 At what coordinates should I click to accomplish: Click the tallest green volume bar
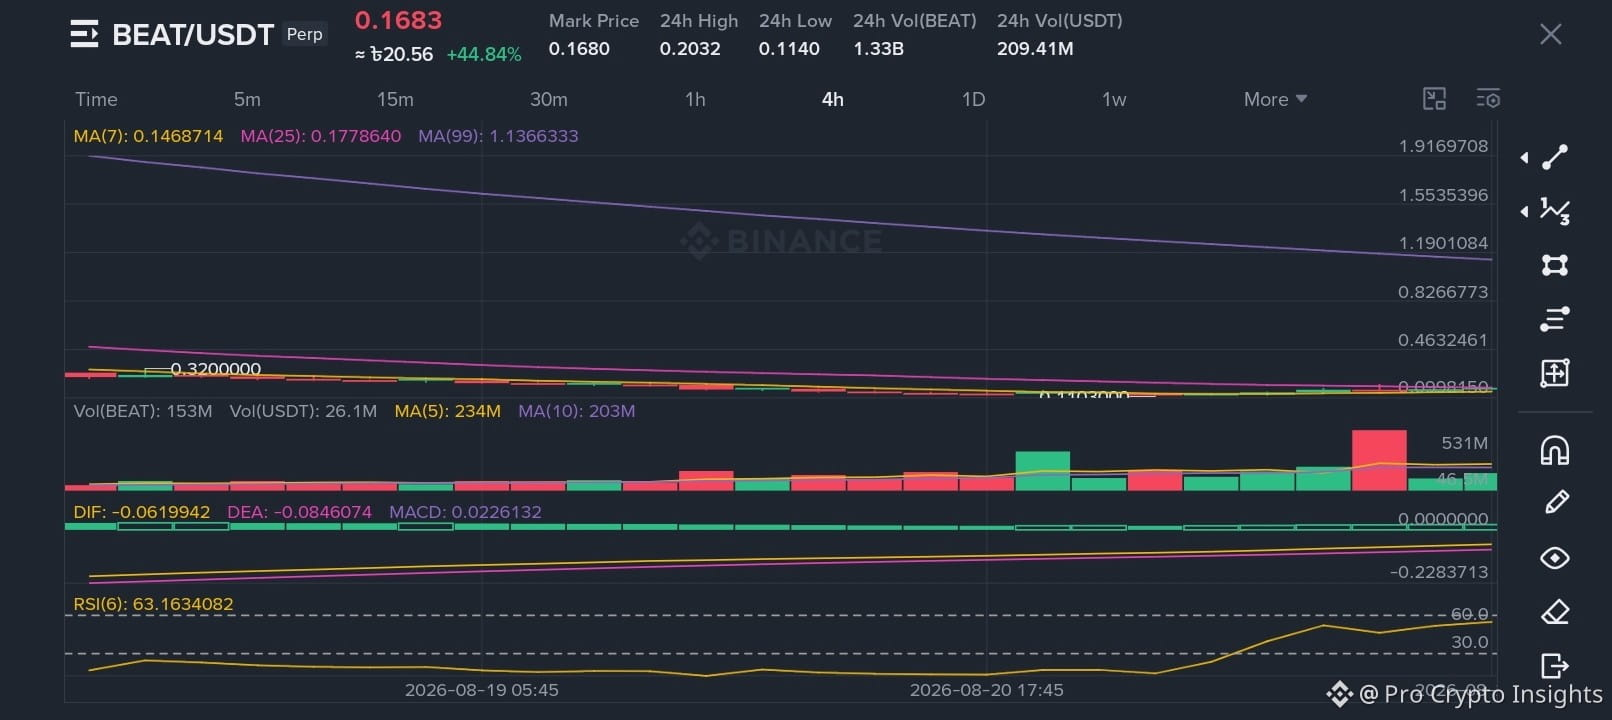(1043, 471)
